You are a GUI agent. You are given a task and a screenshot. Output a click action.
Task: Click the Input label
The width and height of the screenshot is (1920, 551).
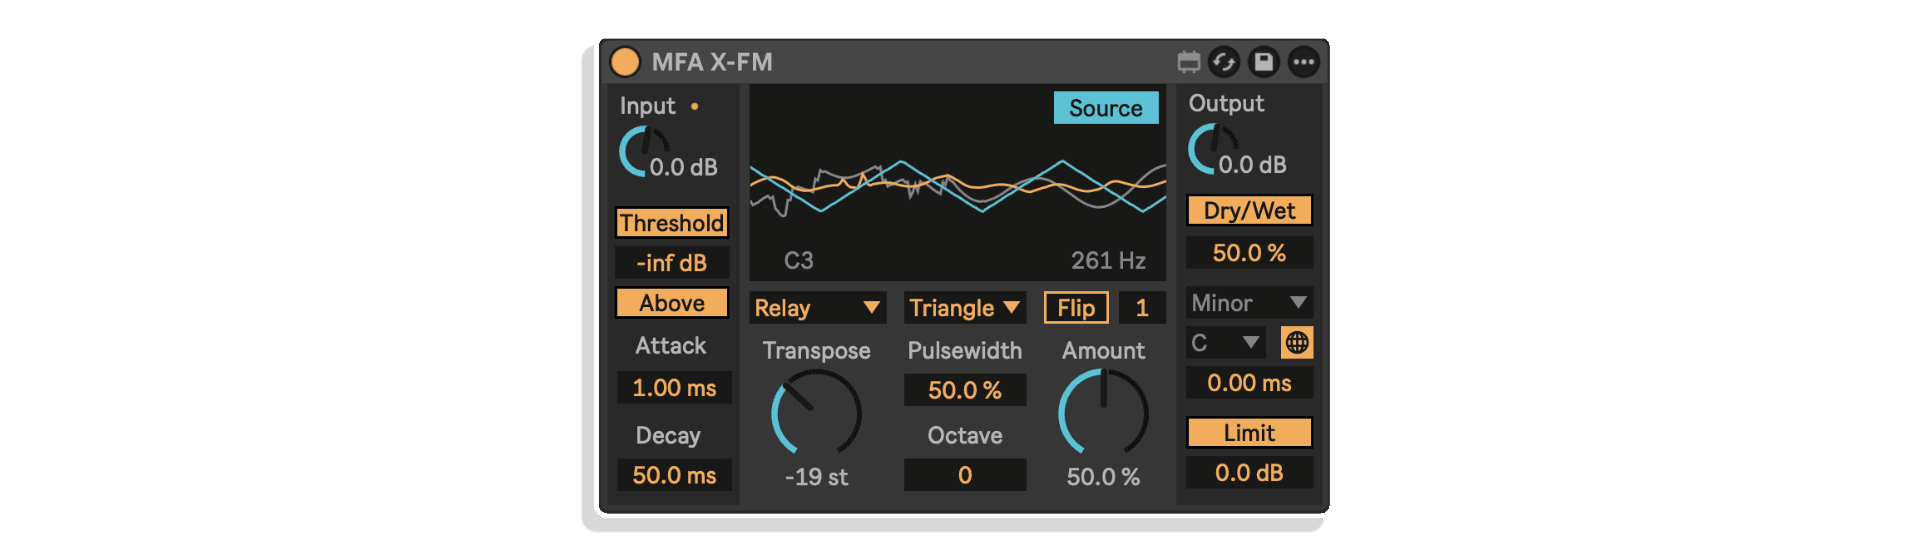pos(647,106)
